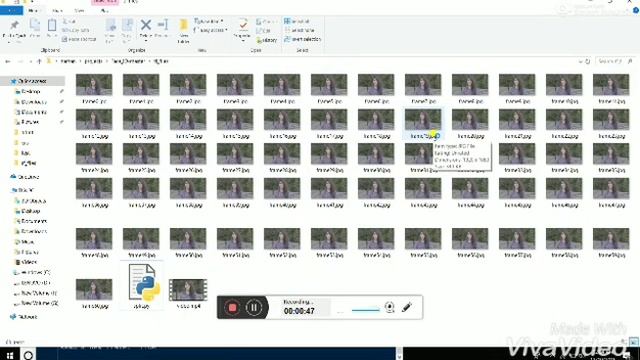Open the File tab

click(11, 11)
